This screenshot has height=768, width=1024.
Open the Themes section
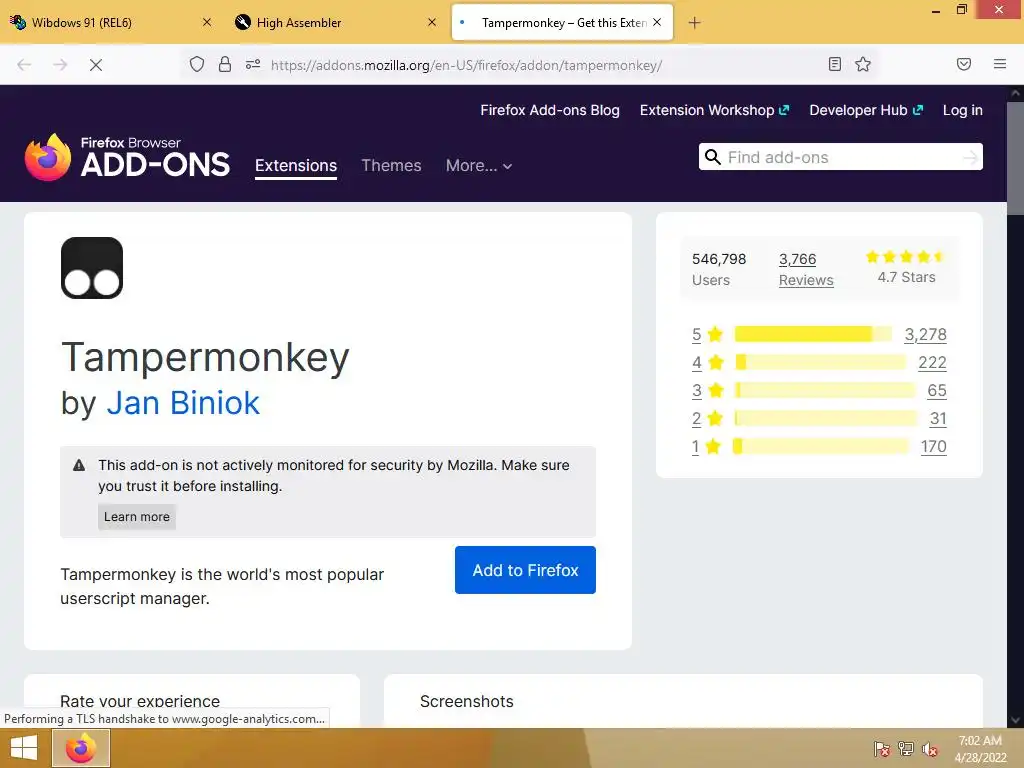[391, 165]
